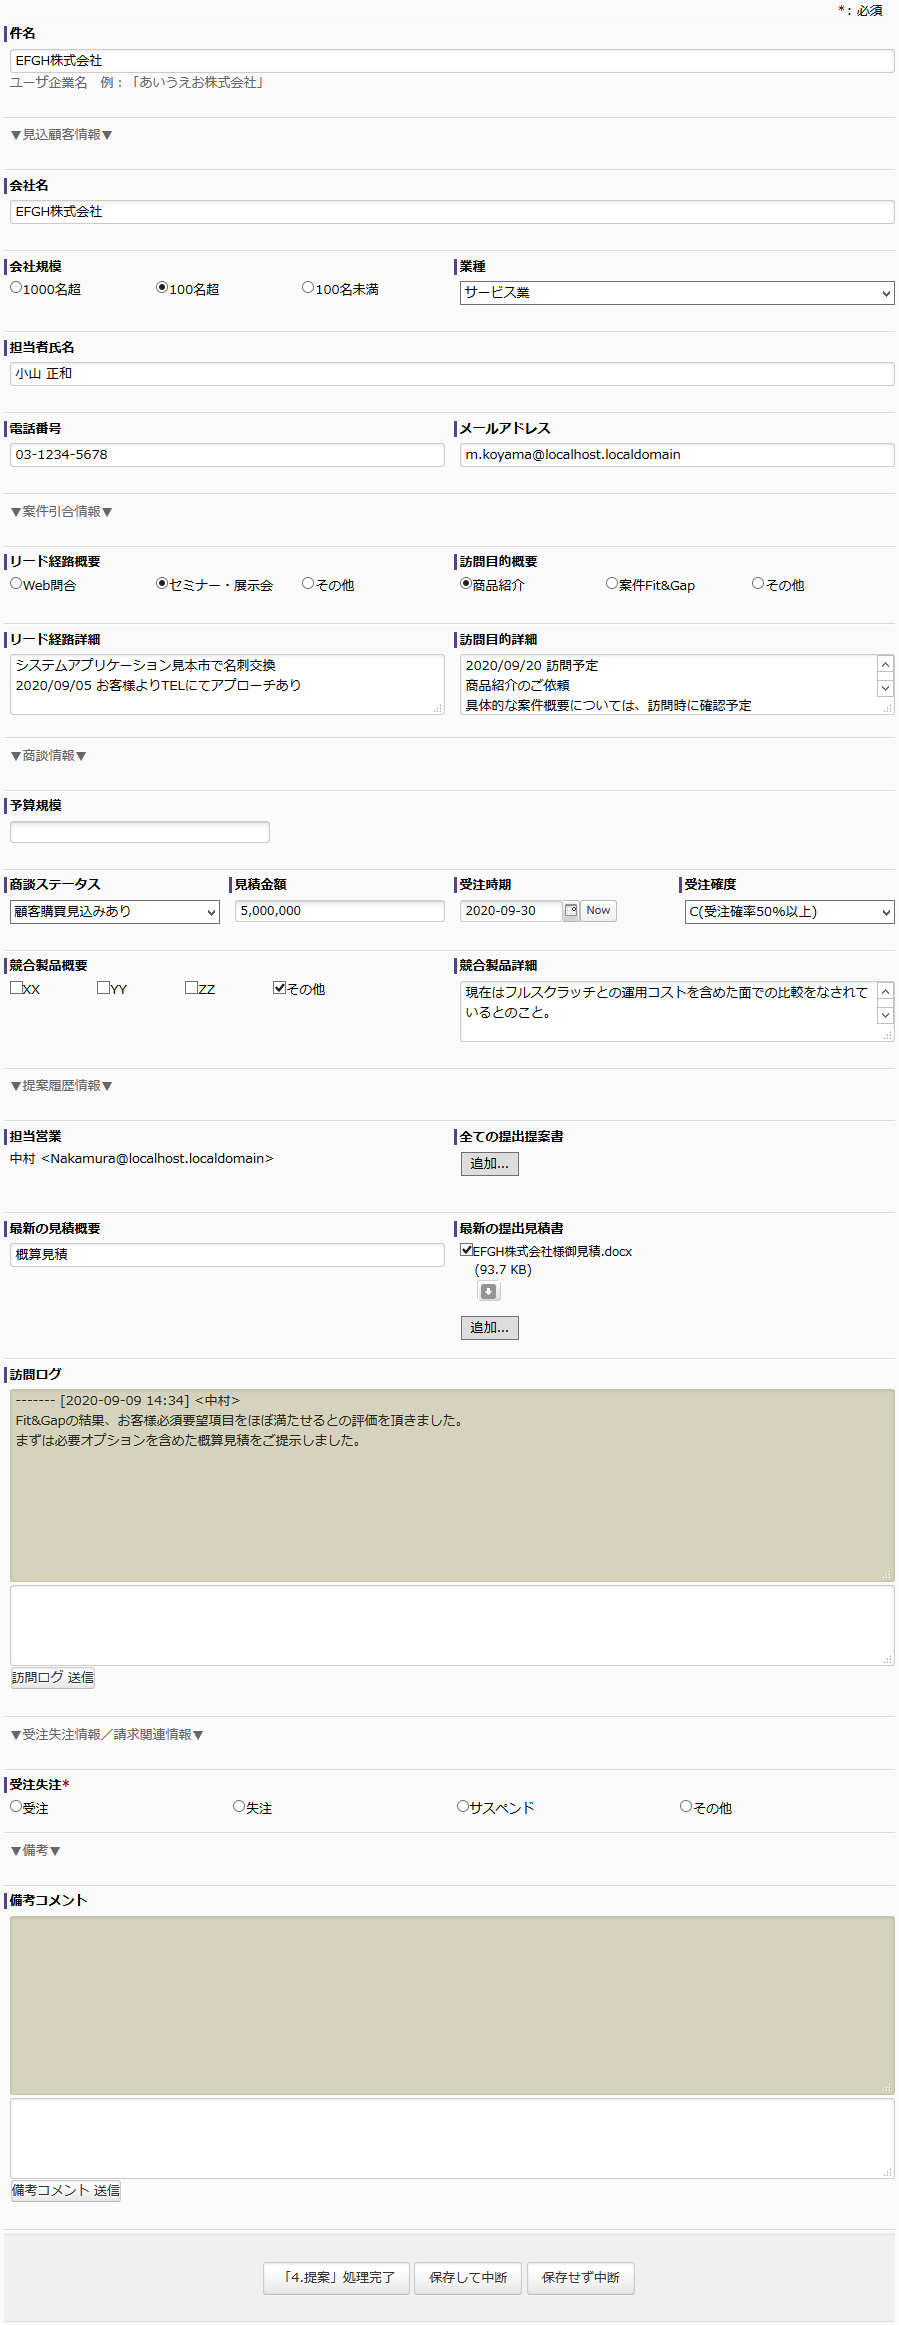Click the Now button beside order date
Screen dimensions: 899x2325
coord(598,911)
